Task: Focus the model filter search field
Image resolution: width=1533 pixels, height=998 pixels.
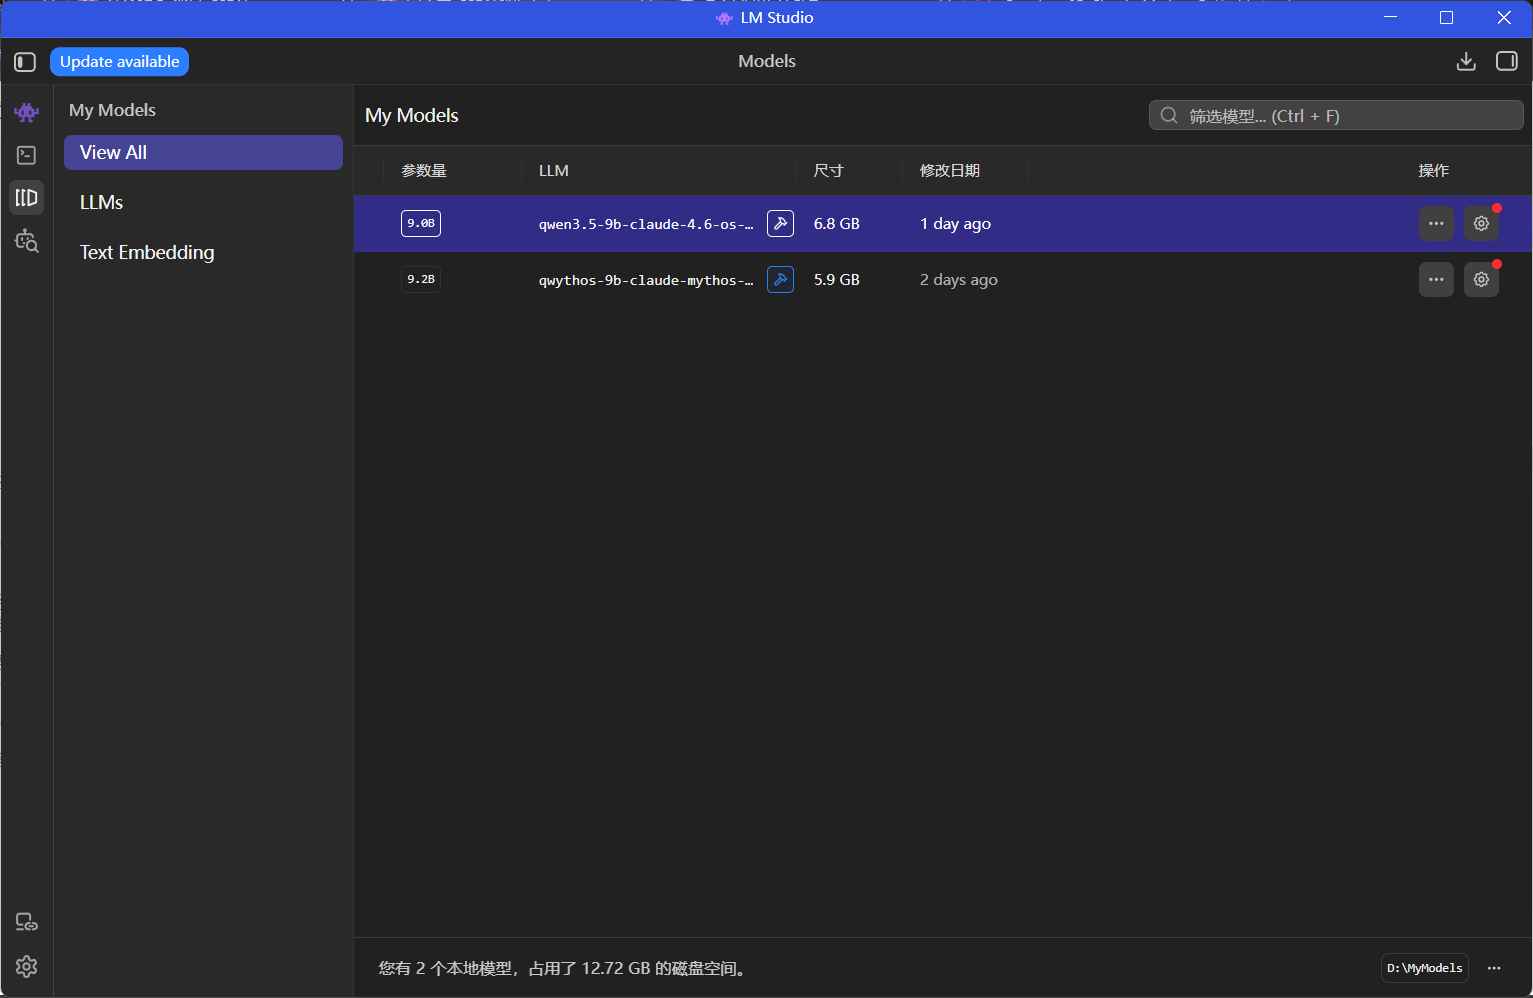Action: click(1336, 116)
